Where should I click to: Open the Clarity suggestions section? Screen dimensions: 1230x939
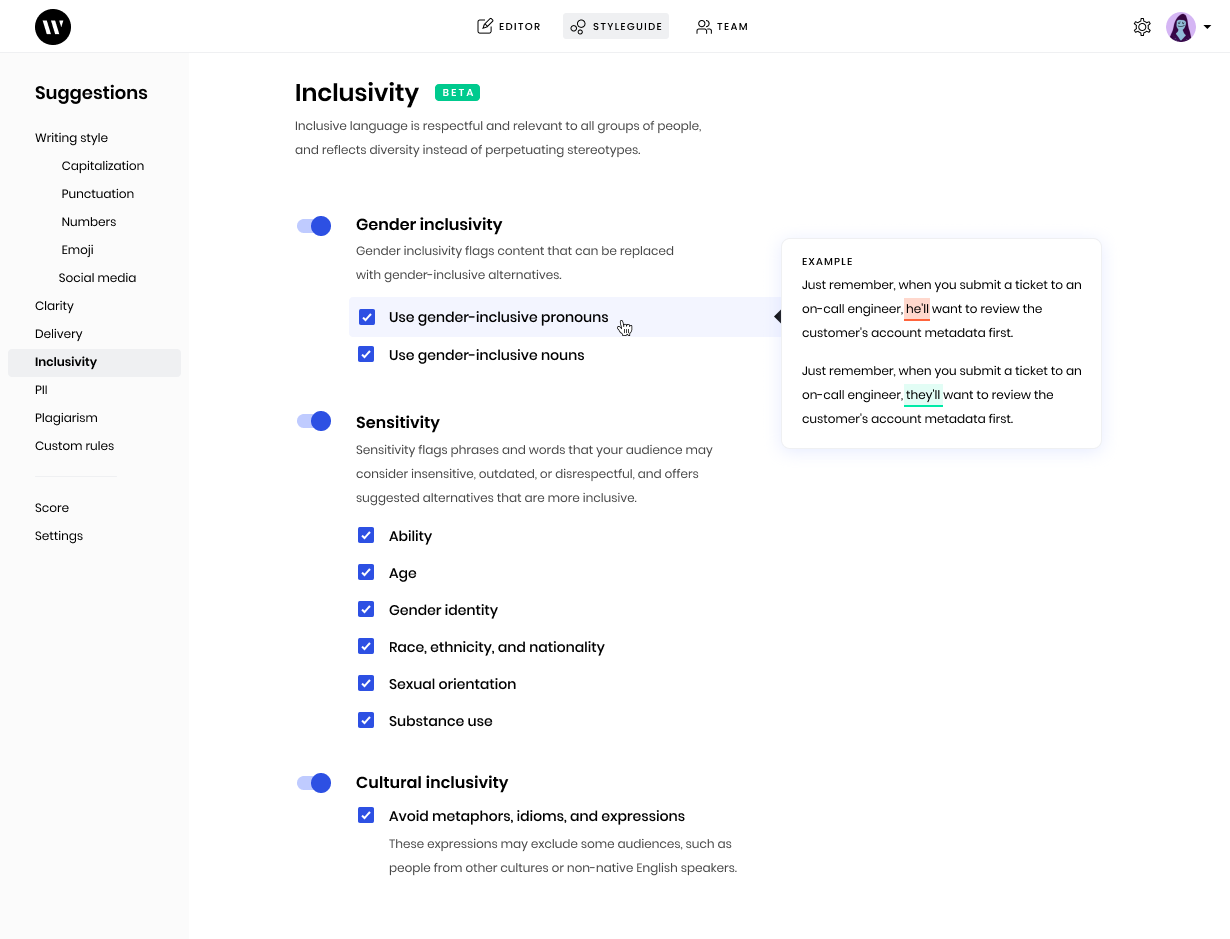pos(54,306)
